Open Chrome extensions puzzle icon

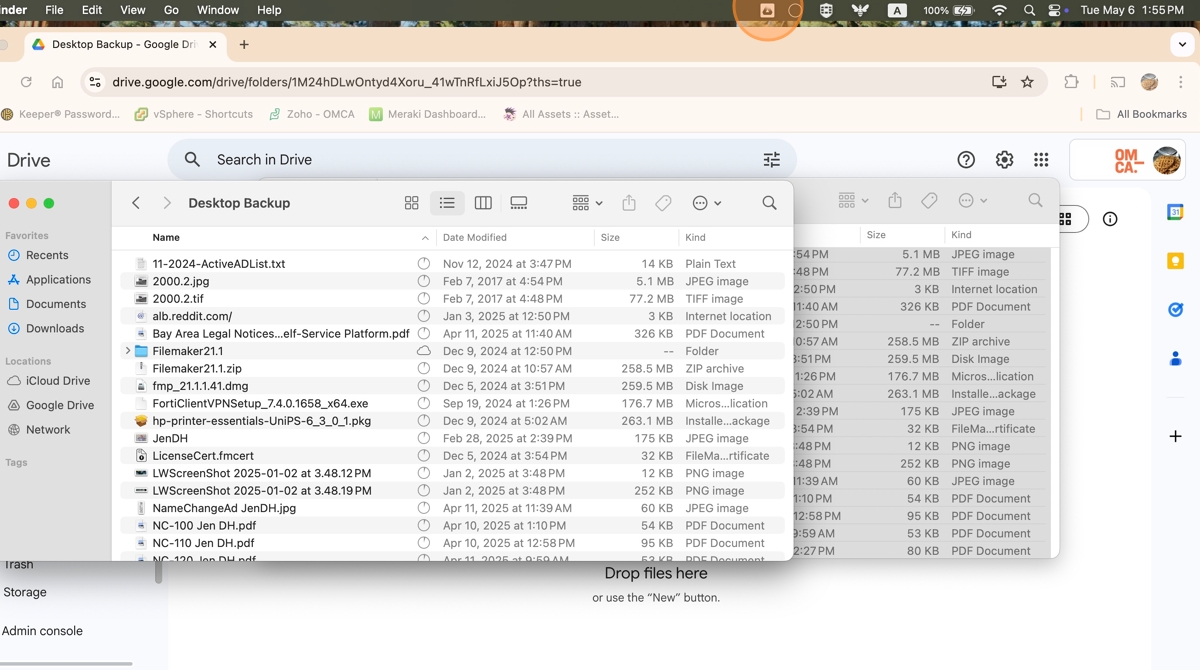(1071, 82)
